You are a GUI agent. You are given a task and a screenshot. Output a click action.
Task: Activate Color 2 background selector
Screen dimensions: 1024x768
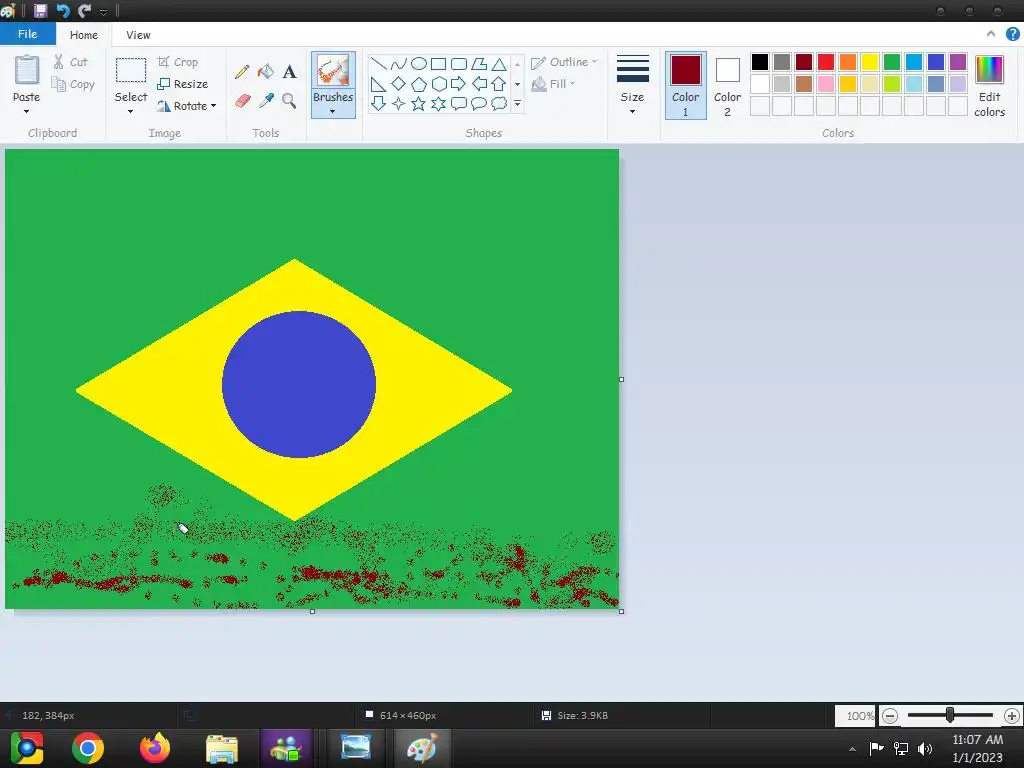point(728,86)
